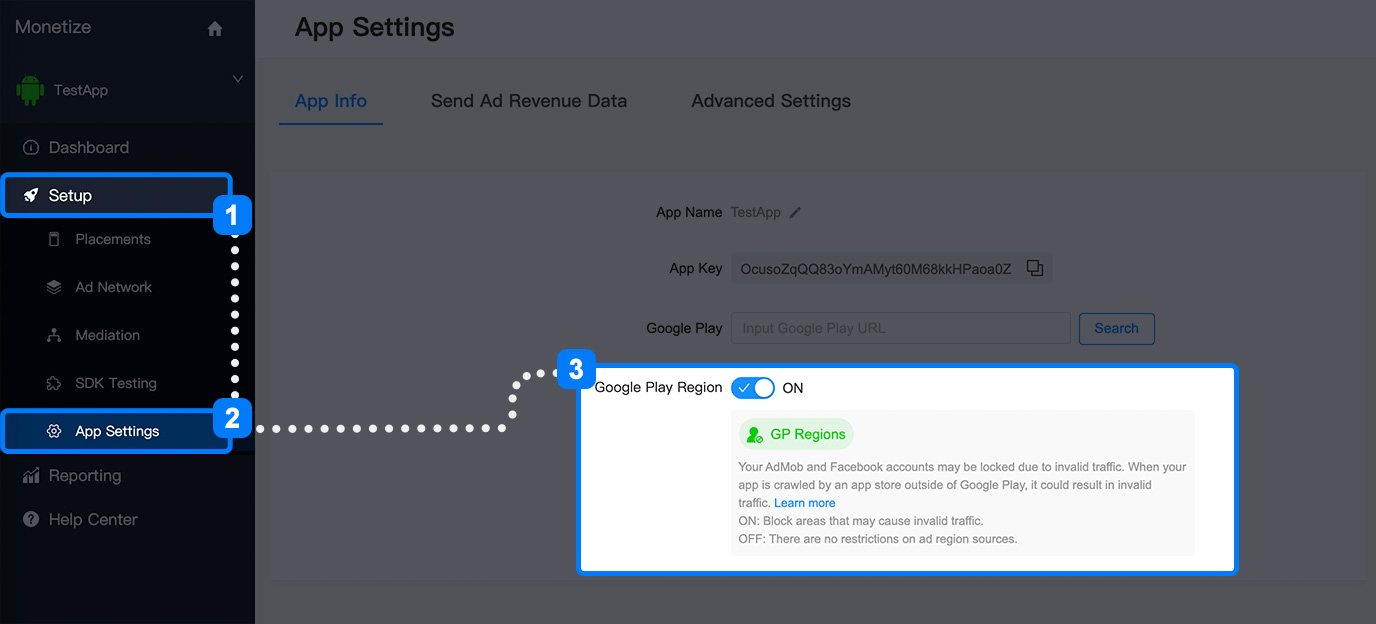
Task: Click the TestApp app name value
Action: tap(756, 213)
